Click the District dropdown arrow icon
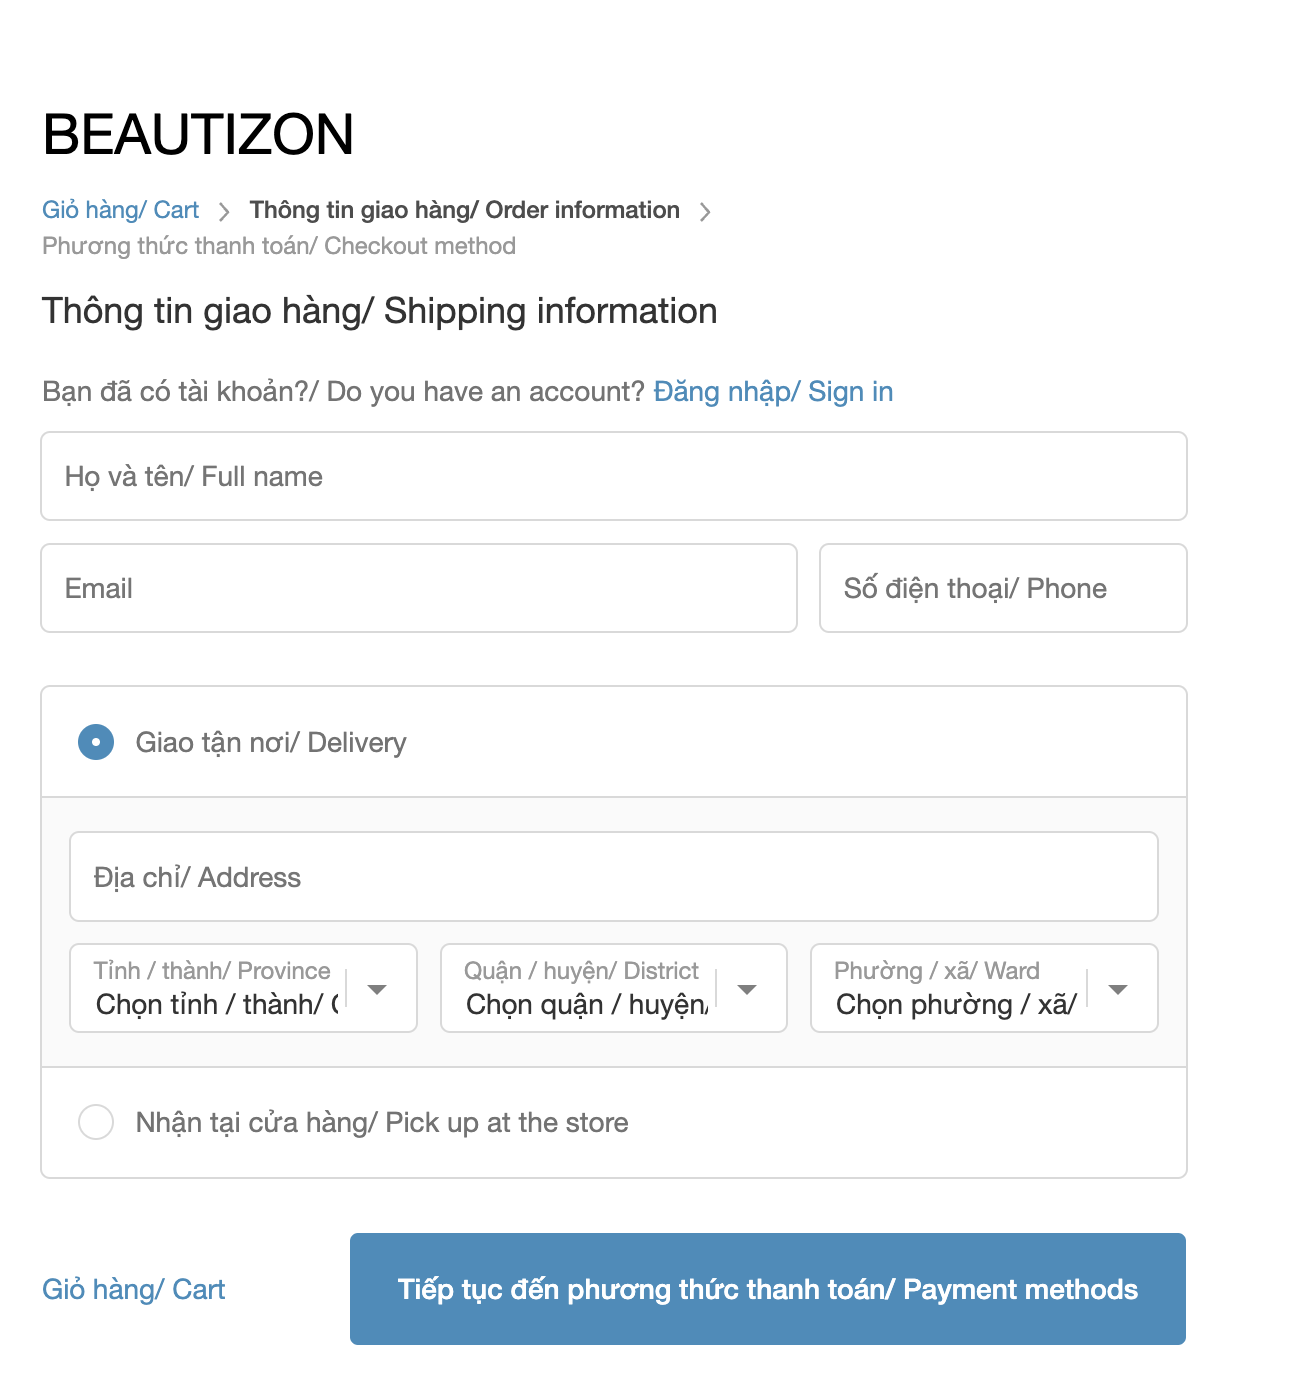The image size is (1316, 1380). tap(747, 989)
